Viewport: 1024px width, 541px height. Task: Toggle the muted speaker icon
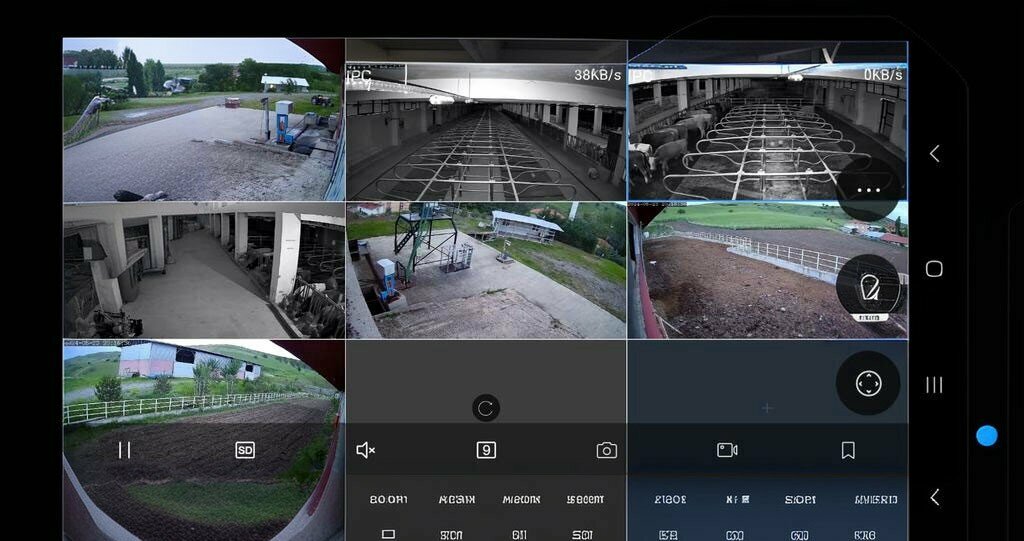(365, 450)
